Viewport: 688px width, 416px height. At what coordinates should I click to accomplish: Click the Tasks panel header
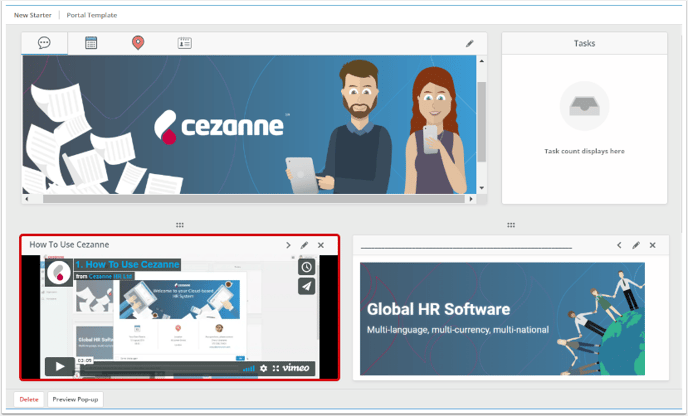click(x=584, y=43)
